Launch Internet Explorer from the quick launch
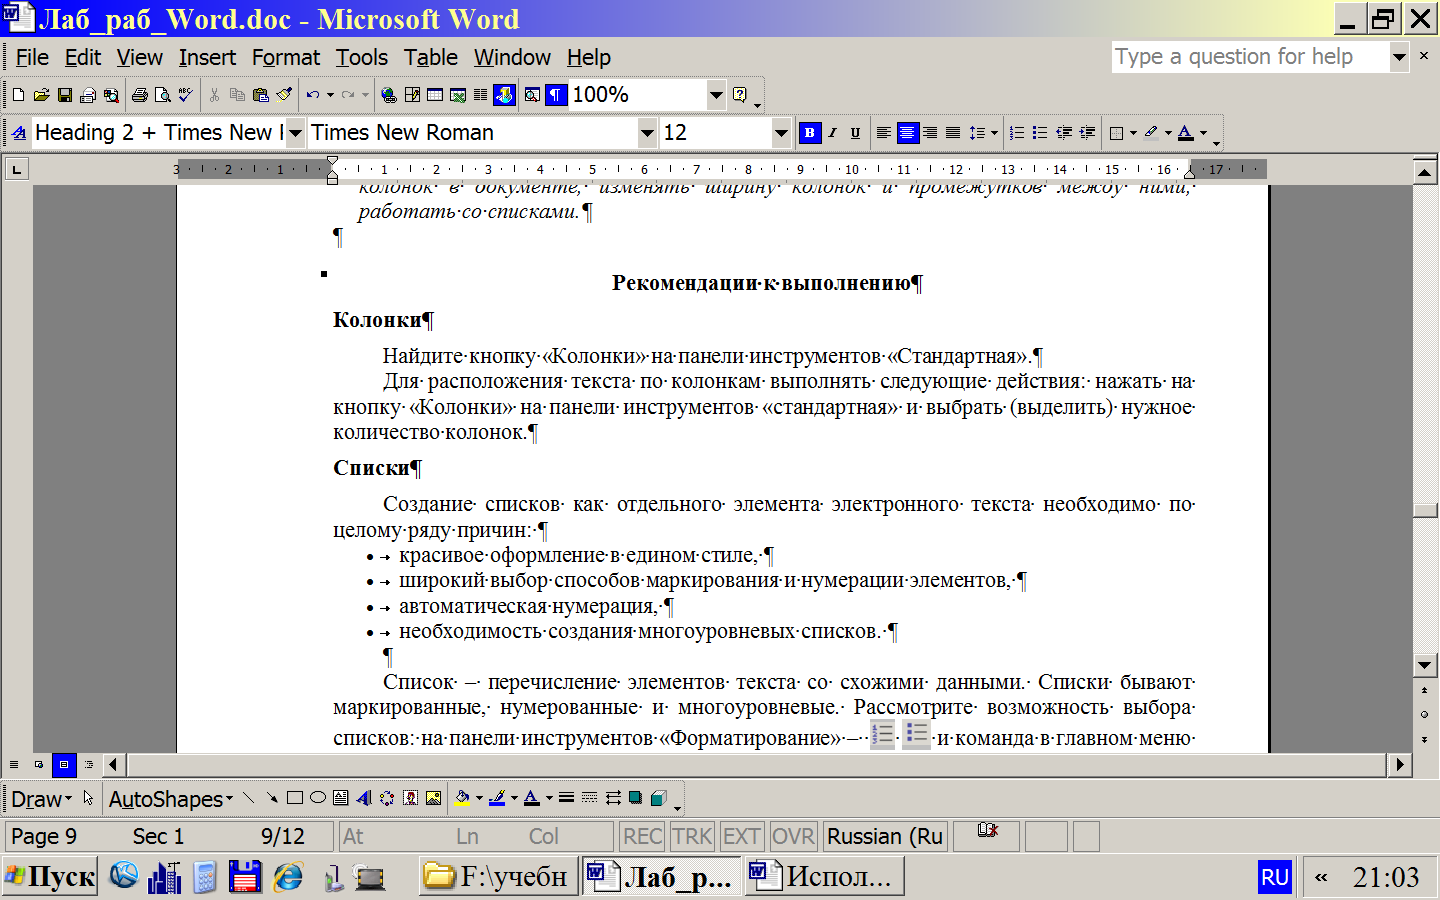The image size is (1440, 900). 288,877
